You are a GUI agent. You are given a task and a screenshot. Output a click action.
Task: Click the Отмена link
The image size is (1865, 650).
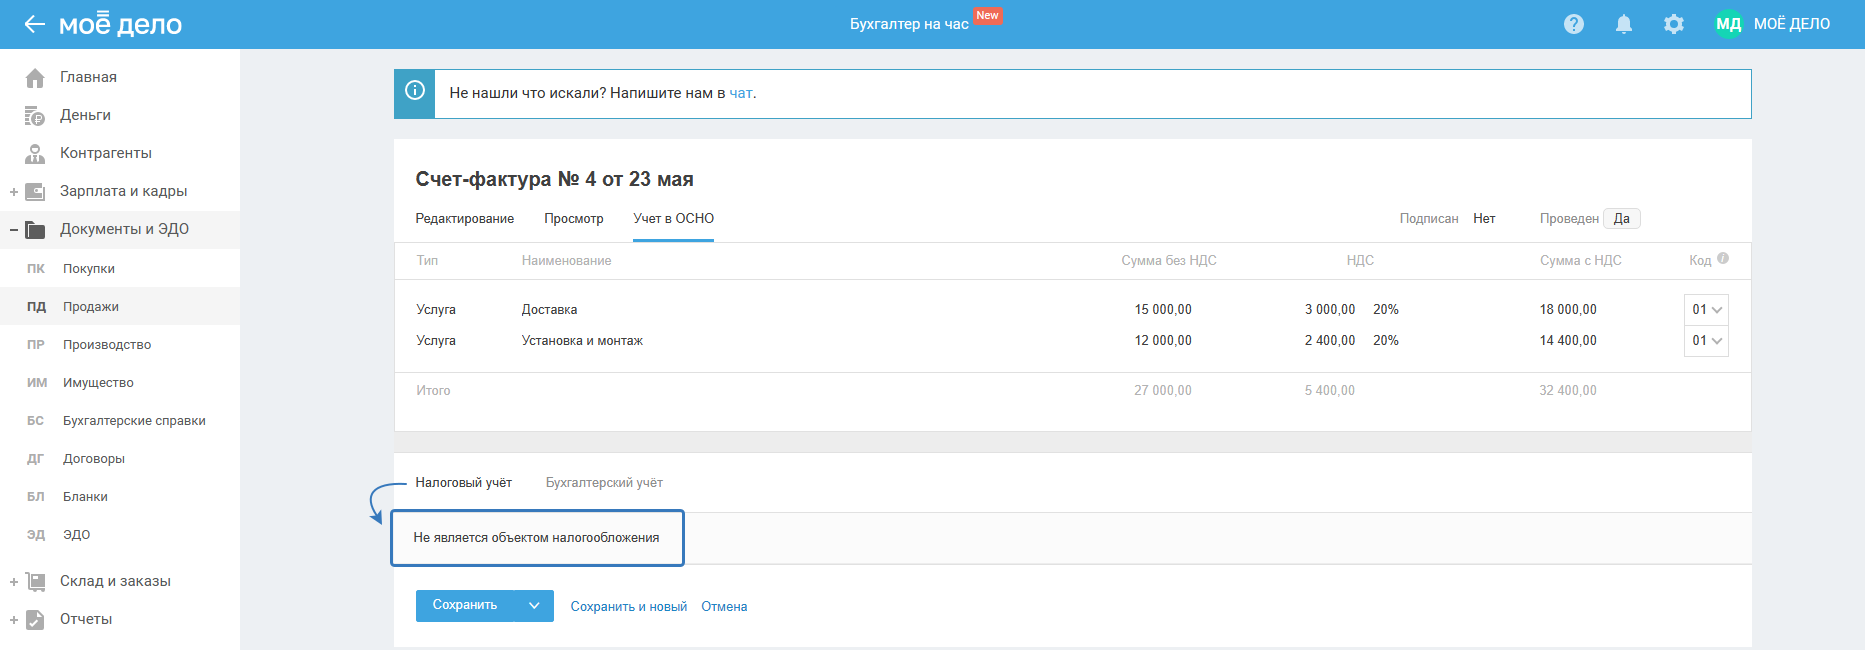(724, 607)
